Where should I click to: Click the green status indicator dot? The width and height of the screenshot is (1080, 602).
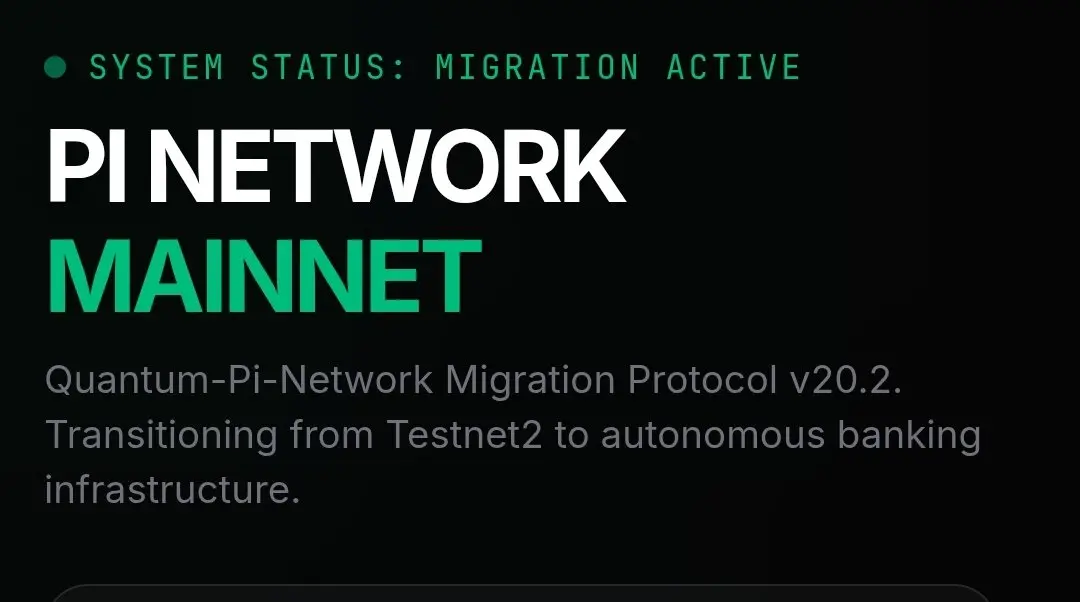click(x=55, y=68)
